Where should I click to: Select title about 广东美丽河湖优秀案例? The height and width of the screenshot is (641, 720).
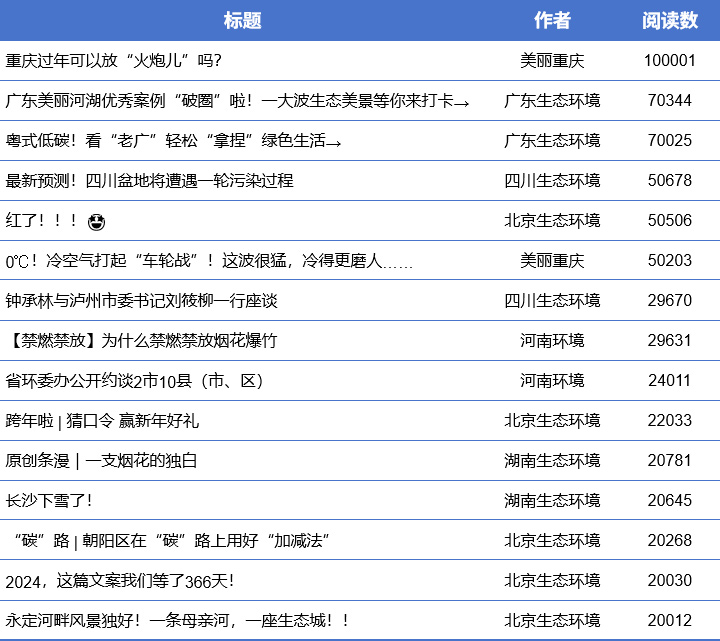click(237, 101)
